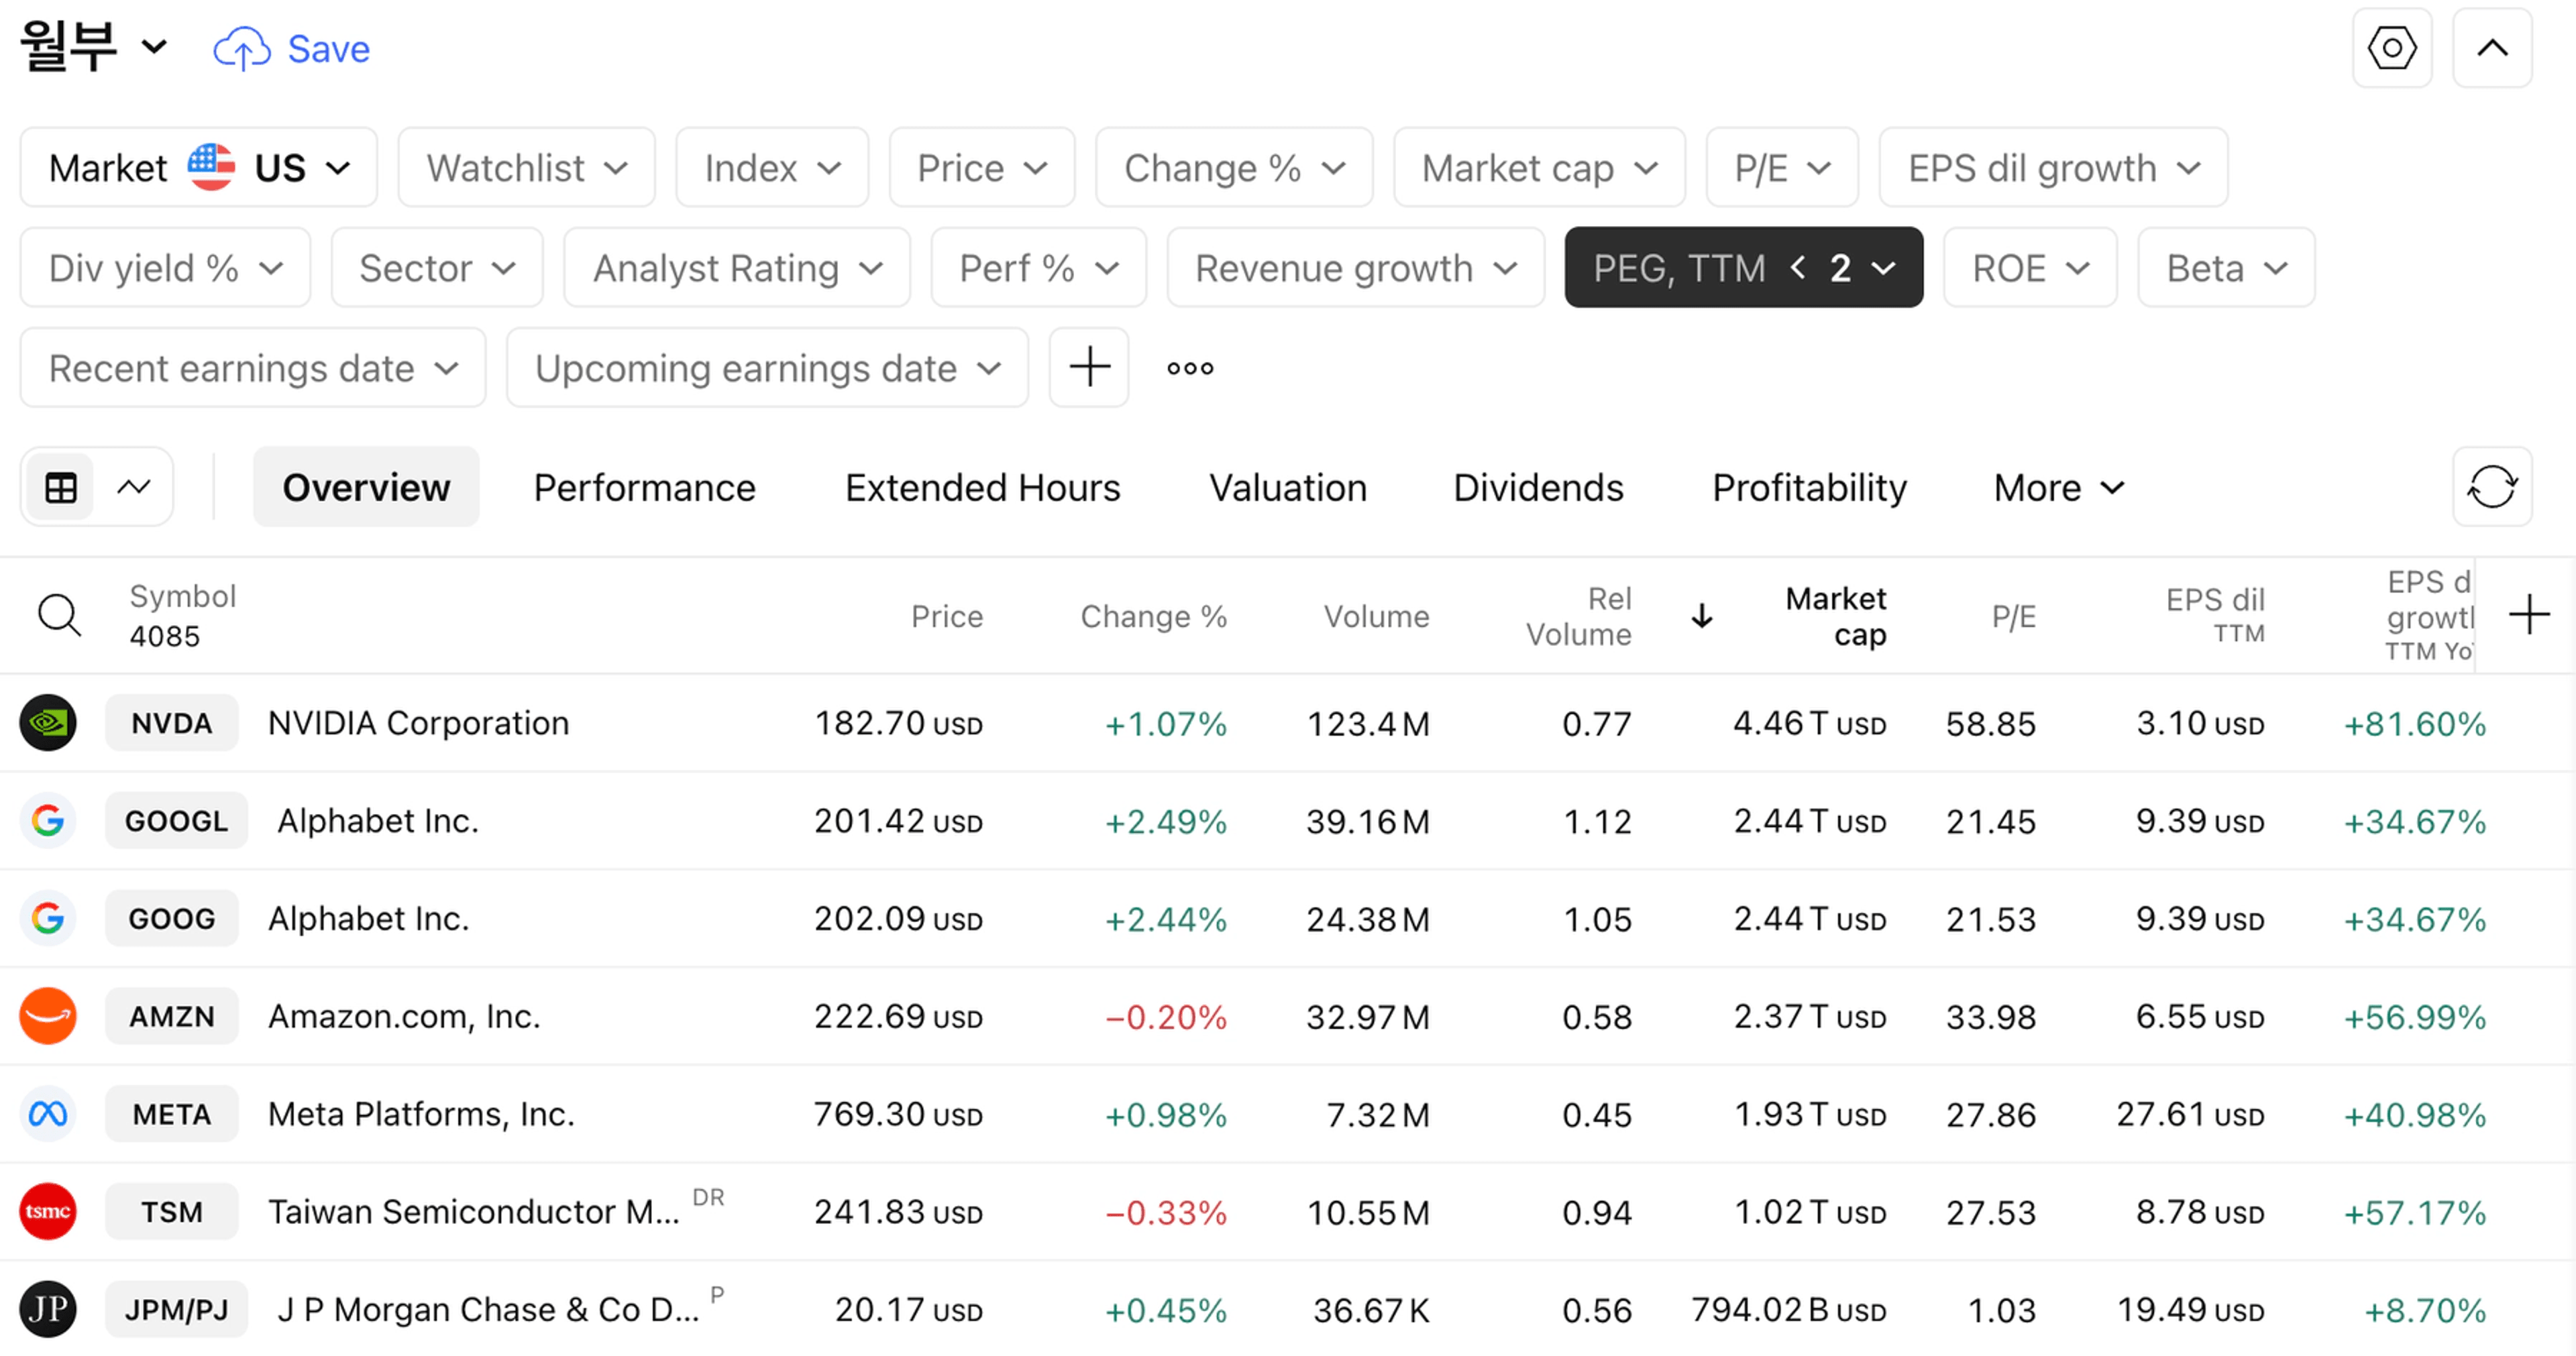Select the table view grid icon

tap(61, 488)
